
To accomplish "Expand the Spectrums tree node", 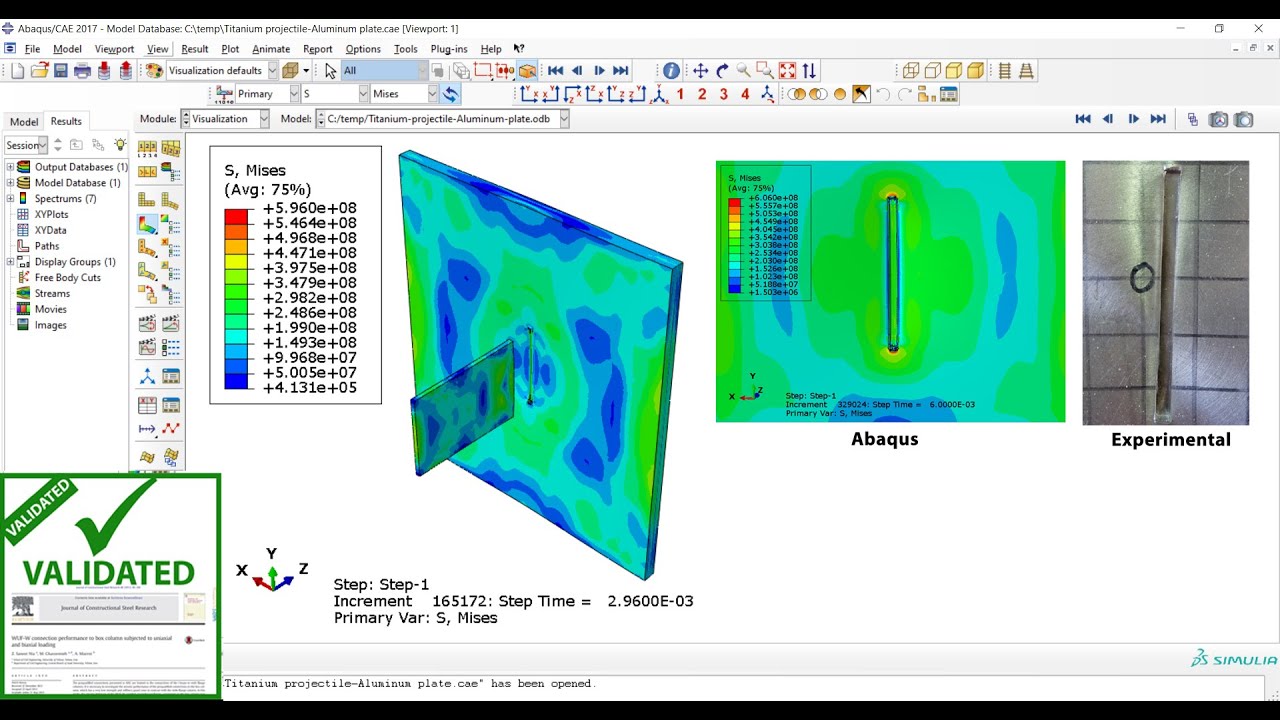I will [10, 199].
